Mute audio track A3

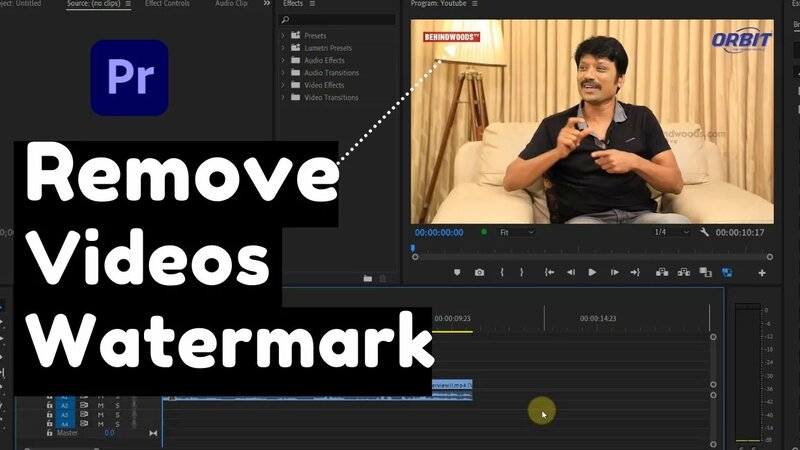101,415
